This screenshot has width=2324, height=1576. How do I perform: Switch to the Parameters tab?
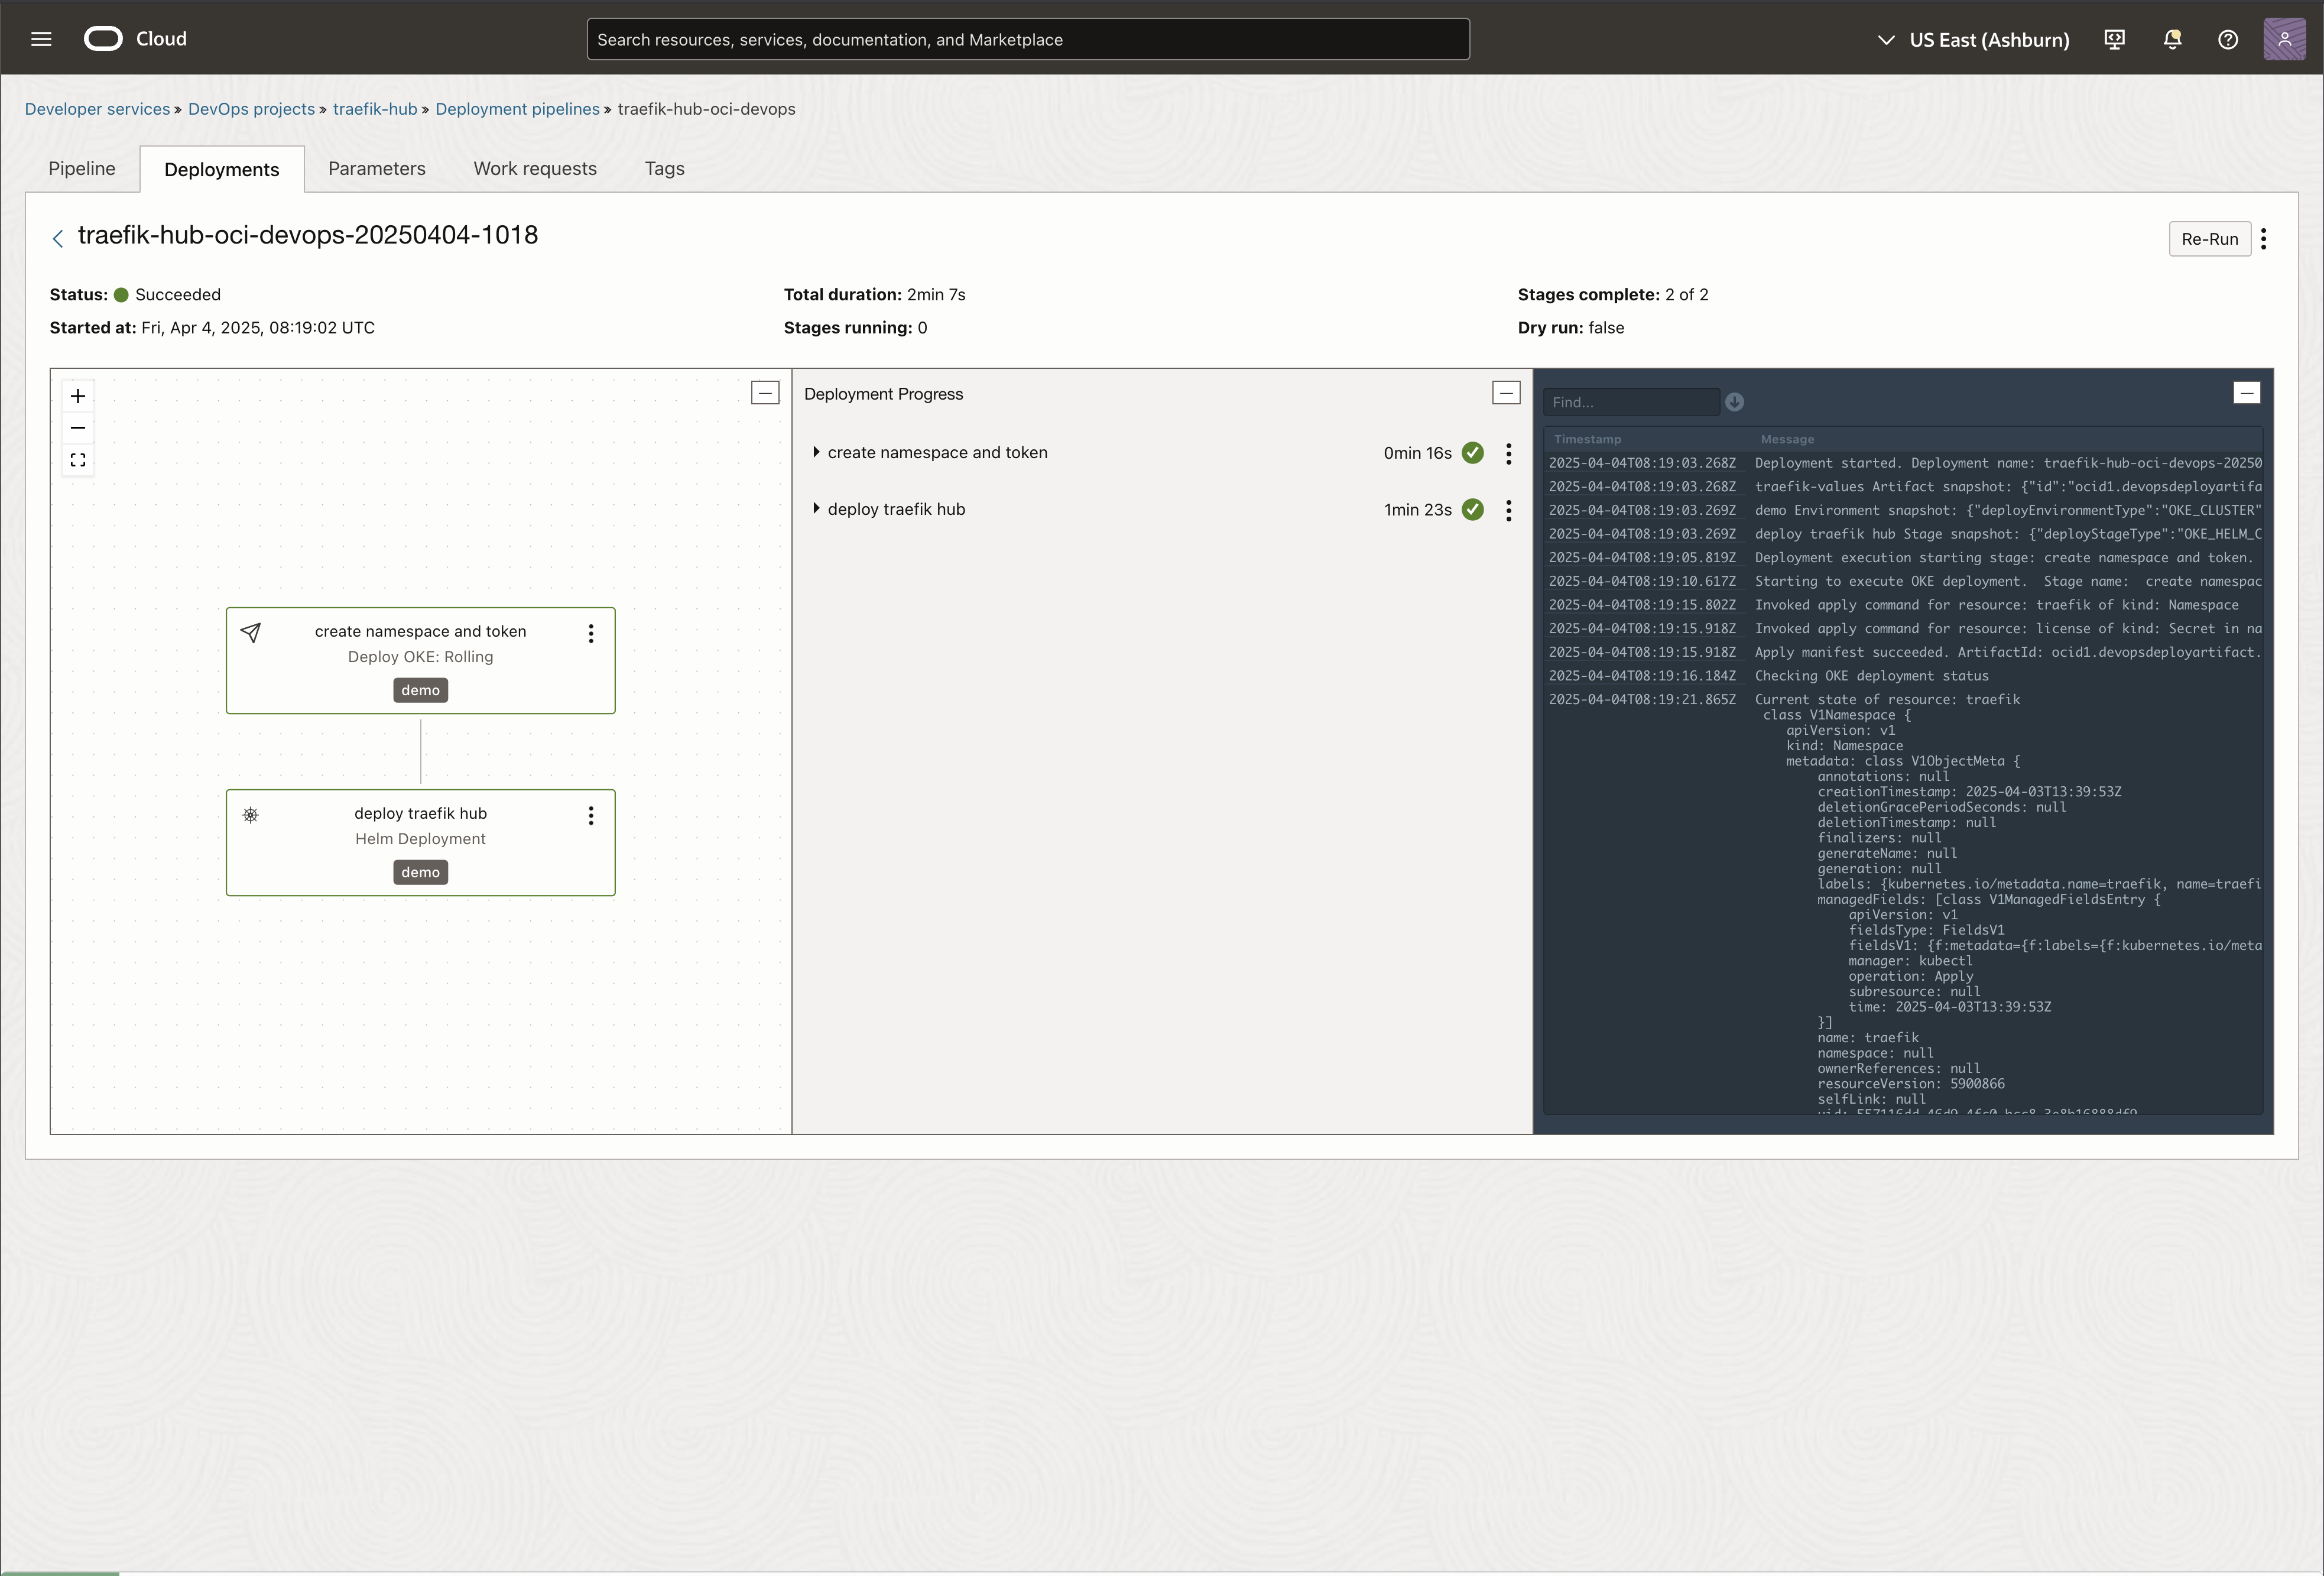point(377,168)
